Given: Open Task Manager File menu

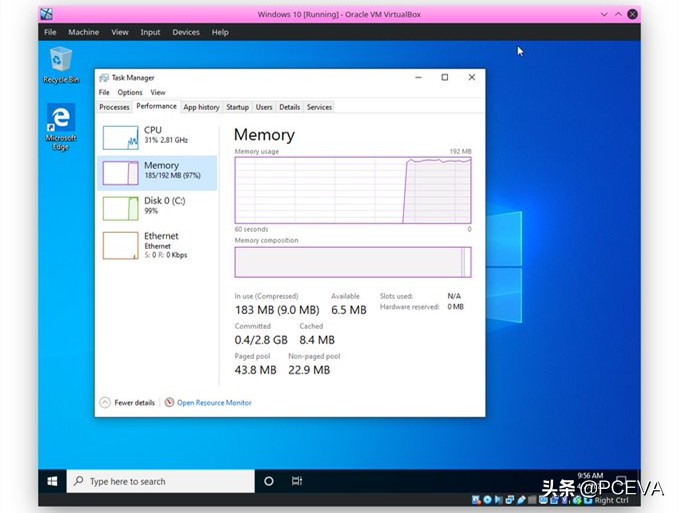Looking at the screenshot, I should click(104, 92).
